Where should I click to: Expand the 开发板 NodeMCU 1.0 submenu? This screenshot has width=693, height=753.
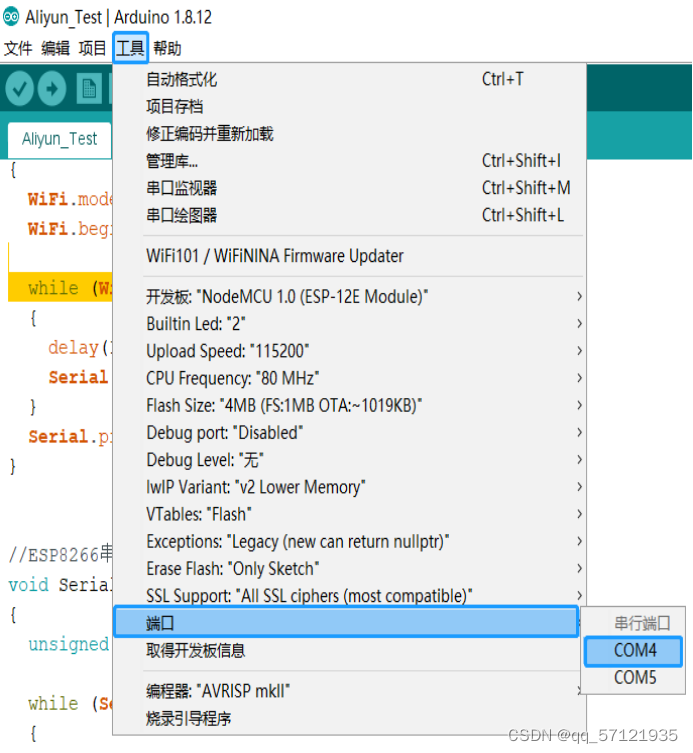click(x=349, y=297)
